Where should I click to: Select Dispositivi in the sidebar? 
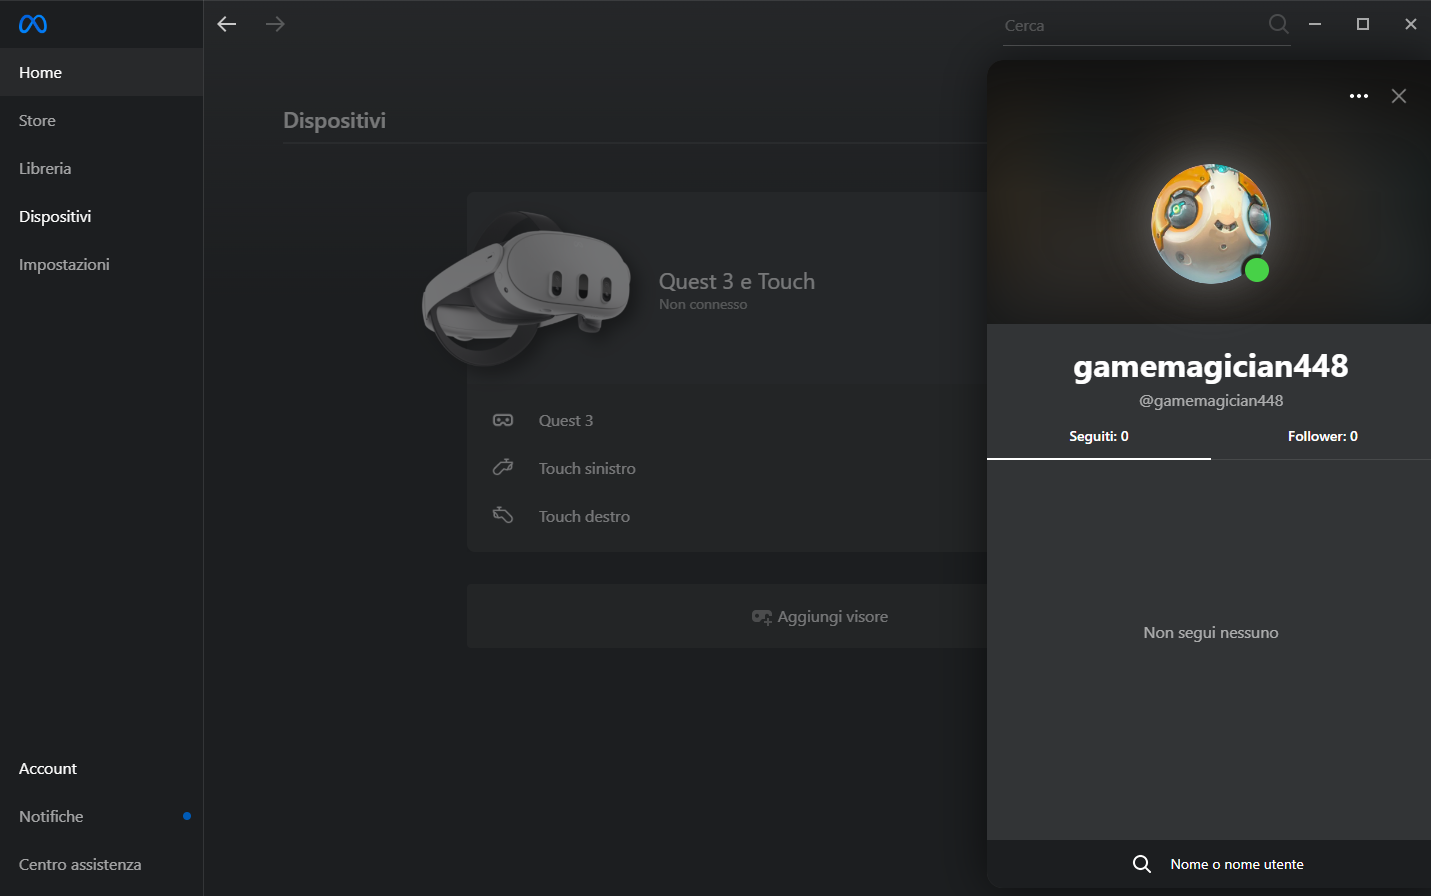tap(101, 216)
